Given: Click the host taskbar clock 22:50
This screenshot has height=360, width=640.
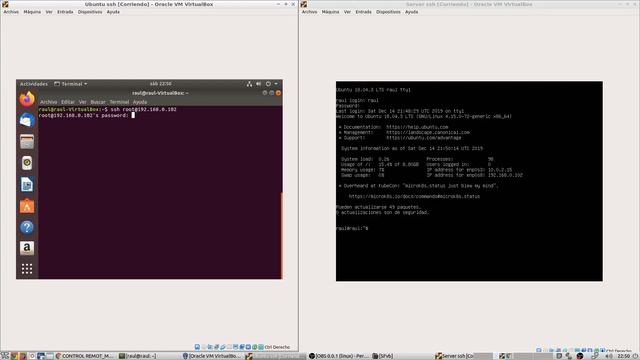Looking at the screenshot, I should pos(624,356).
